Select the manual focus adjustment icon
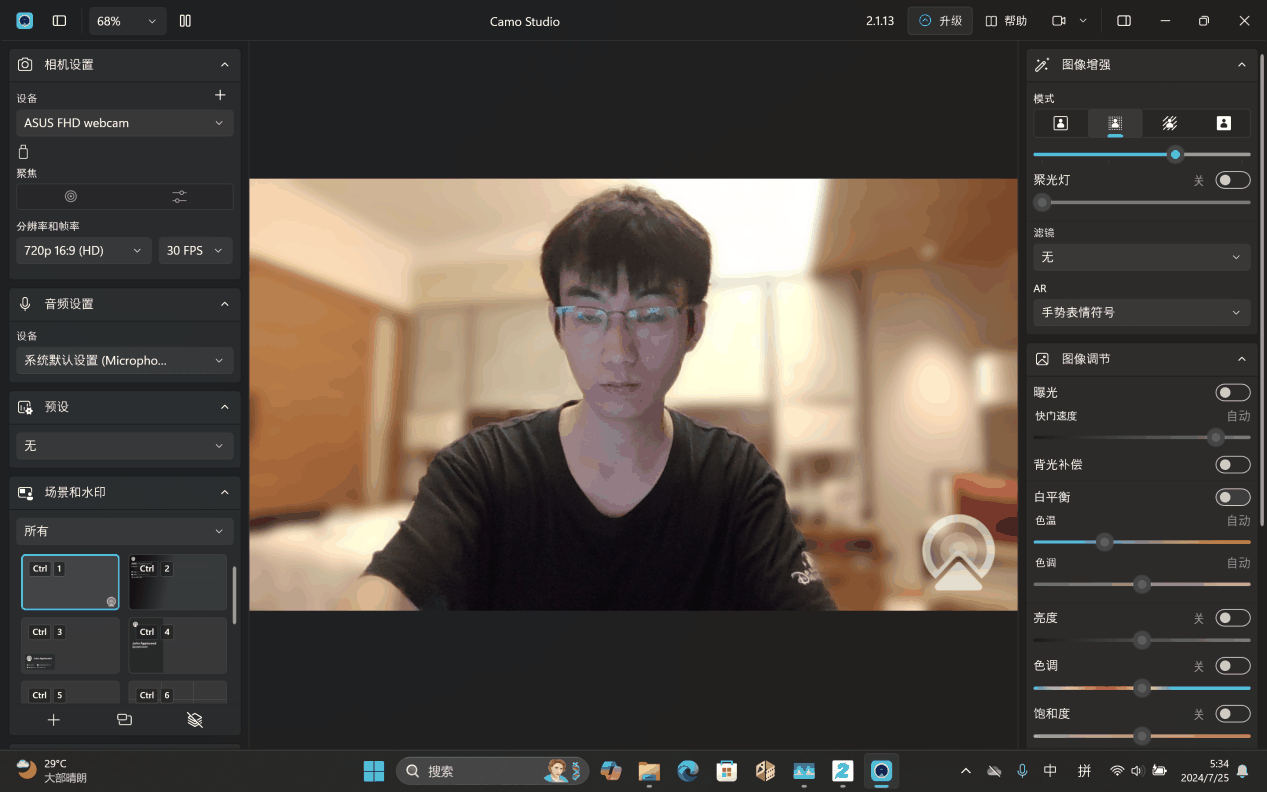This screenshot has height=792, width=1267. coord(178,196)
